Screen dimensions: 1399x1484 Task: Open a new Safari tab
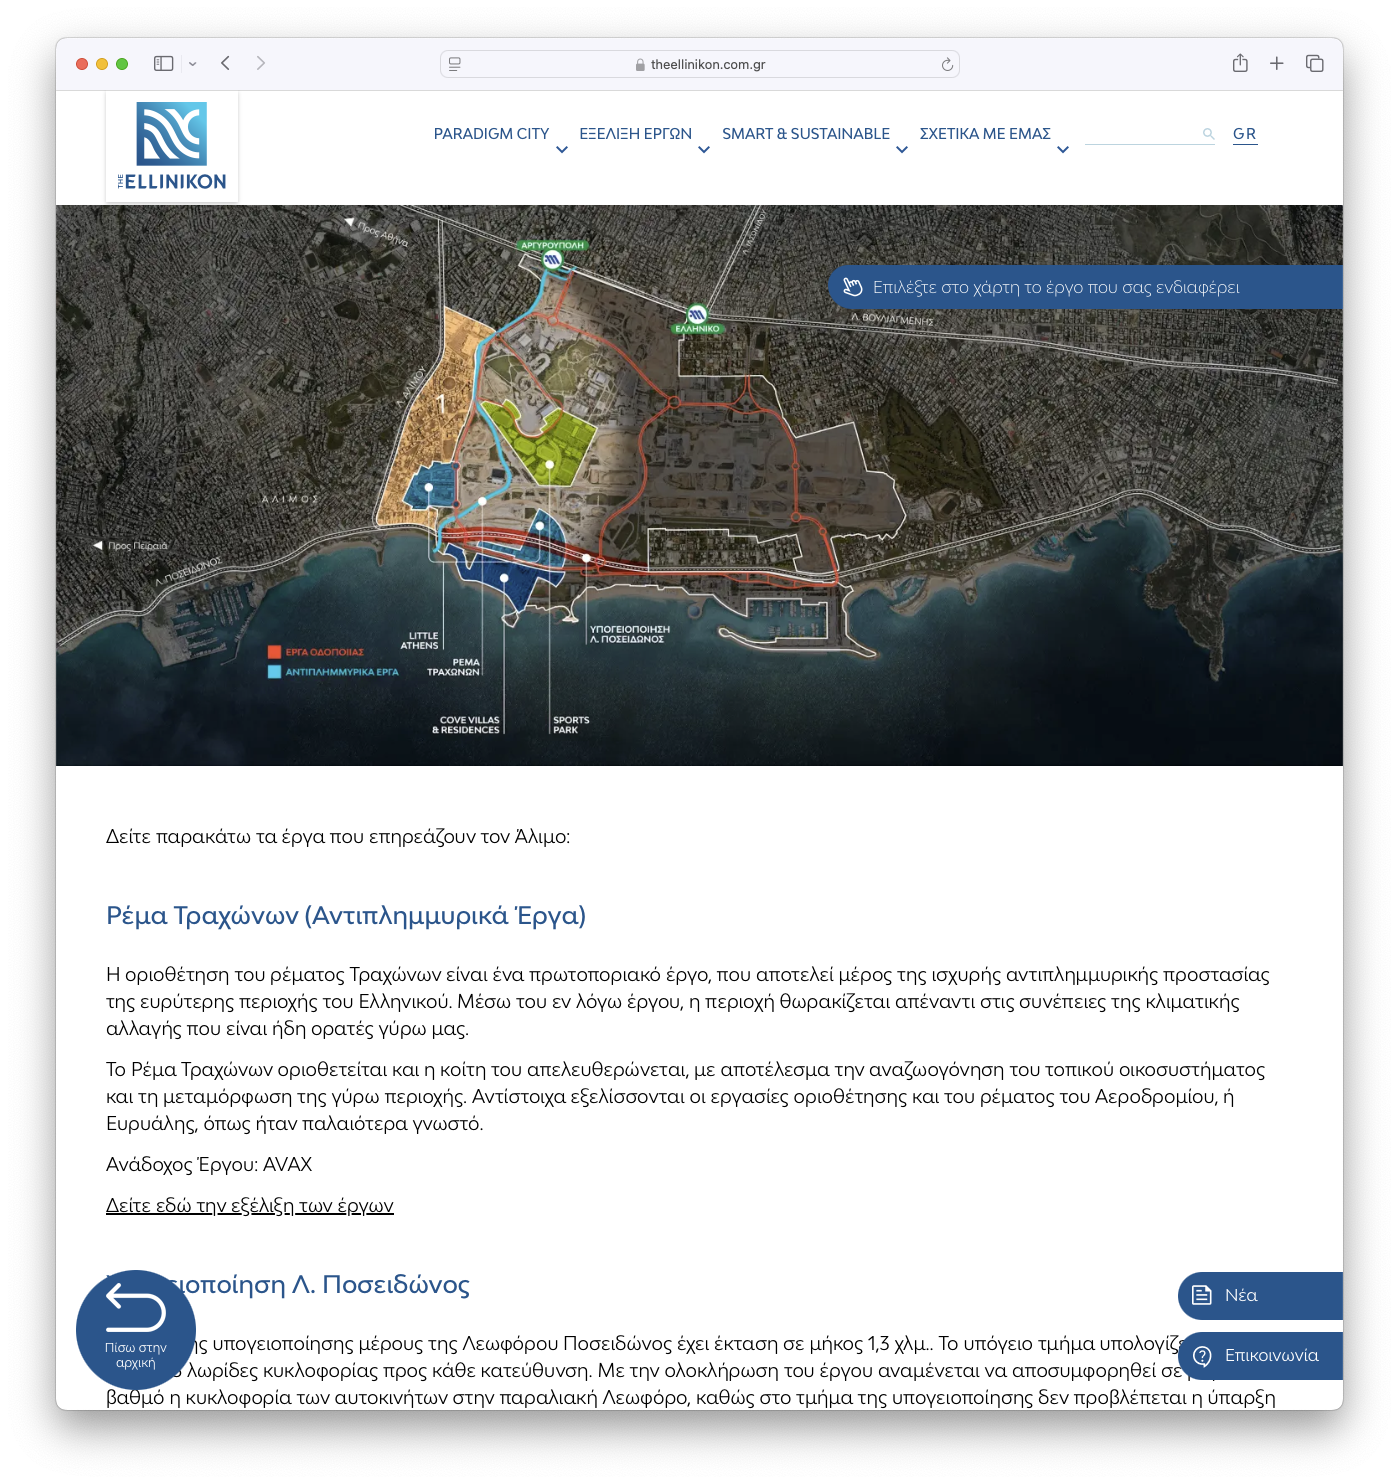click(x=1277, y=64)
